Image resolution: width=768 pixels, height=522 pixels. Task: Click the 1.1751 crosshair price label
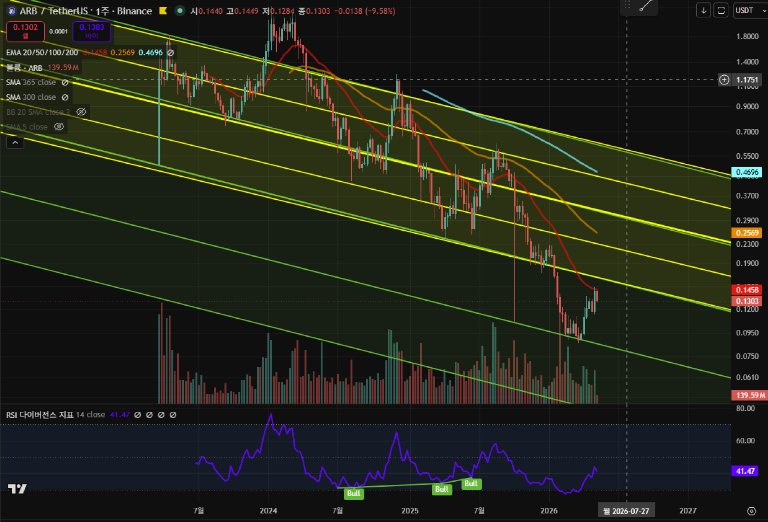pyautogui.click(x=748, y=79)
